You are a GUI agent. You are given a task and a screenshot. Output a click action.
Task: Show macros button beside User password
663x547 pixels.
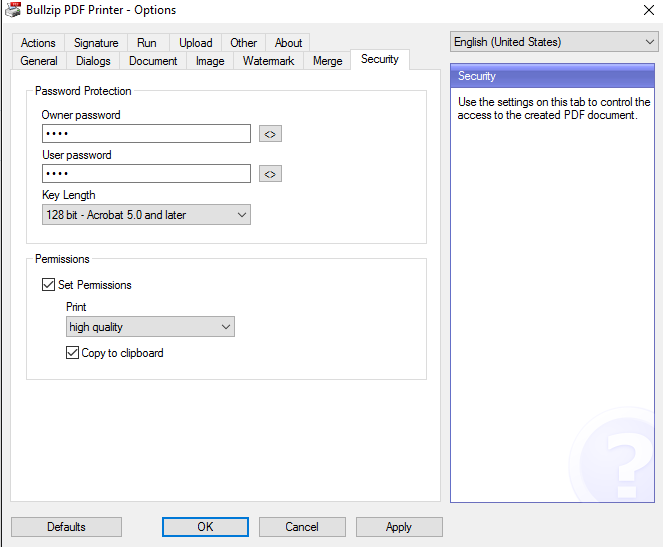270,174
